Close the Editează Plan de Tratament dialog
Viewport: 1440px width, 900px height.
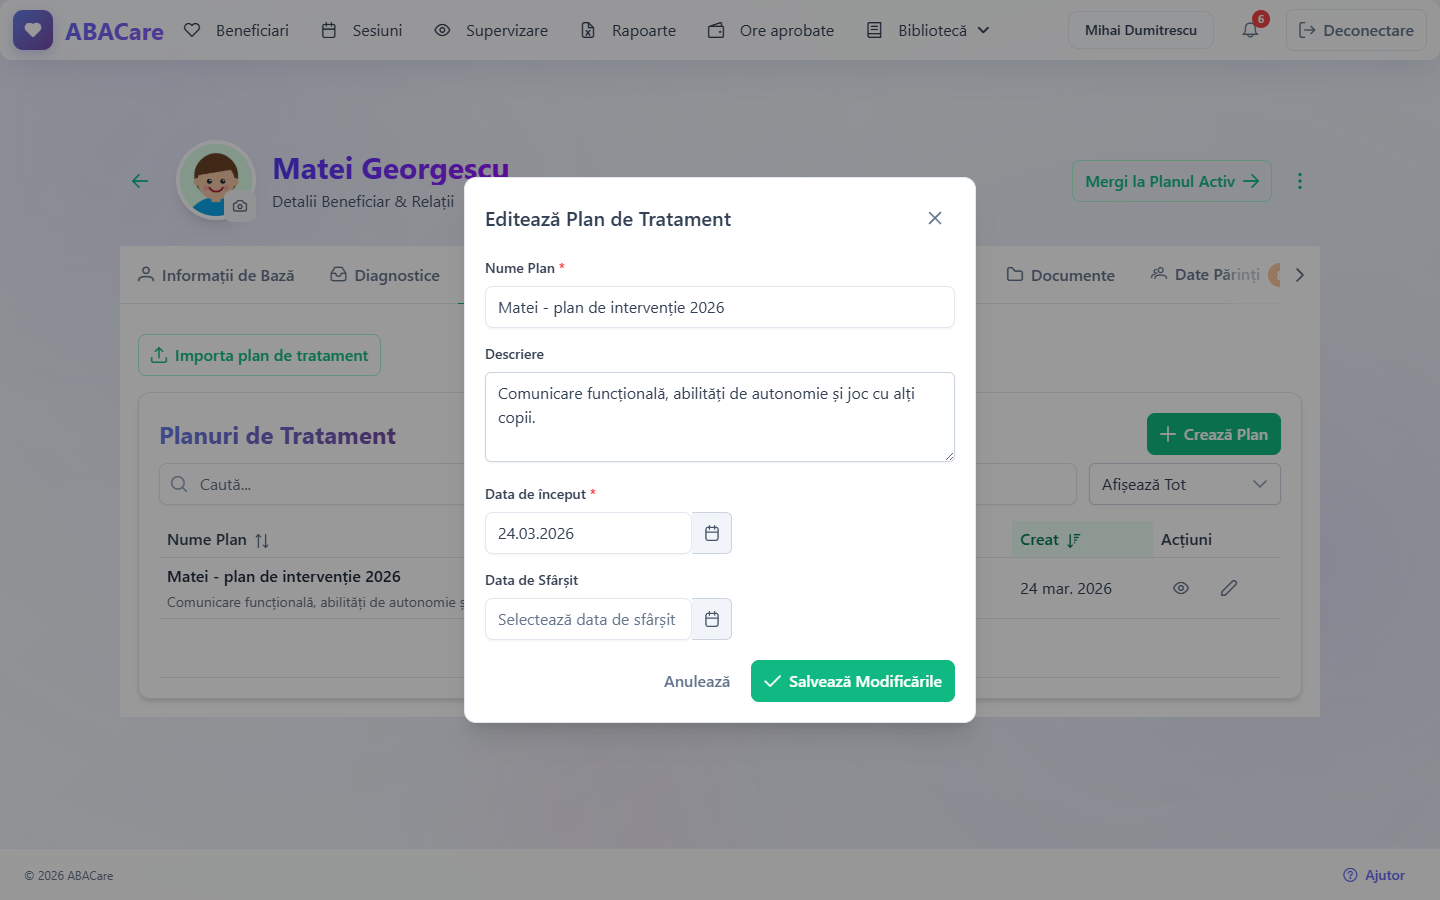point(935,218)
